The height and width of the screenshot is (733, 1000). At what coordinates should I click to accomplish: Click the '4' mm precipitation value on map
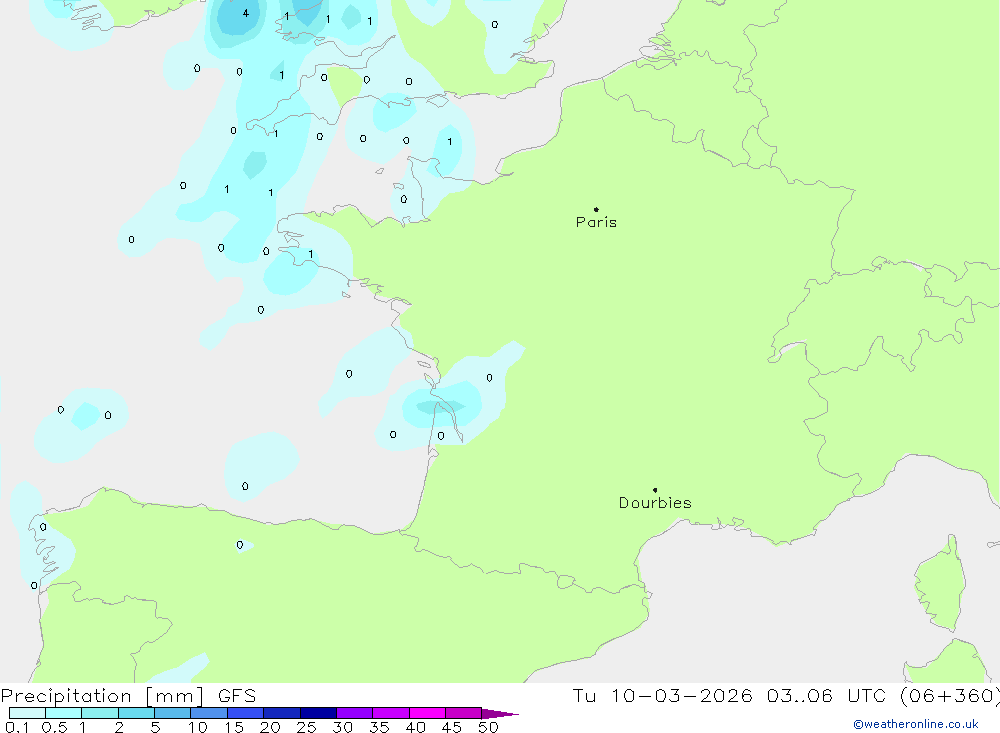[246, 13]
